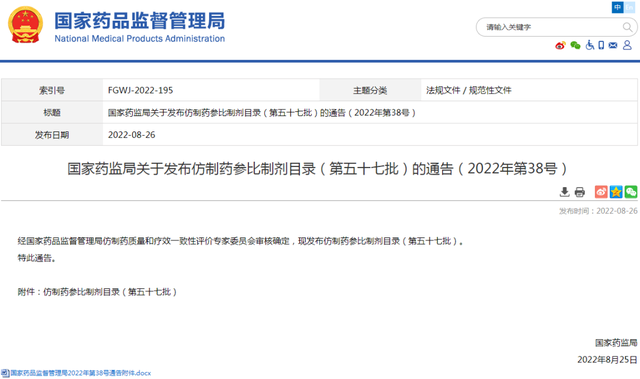Click the 特此通告 line
Viewport: 640px width, 379px height.
tap(36, 258)
